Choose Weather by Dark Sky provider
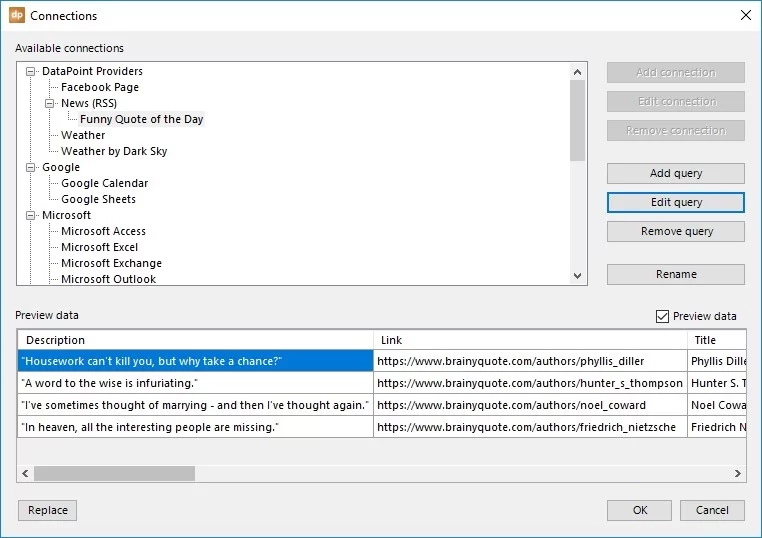 [x=114, y=151]
